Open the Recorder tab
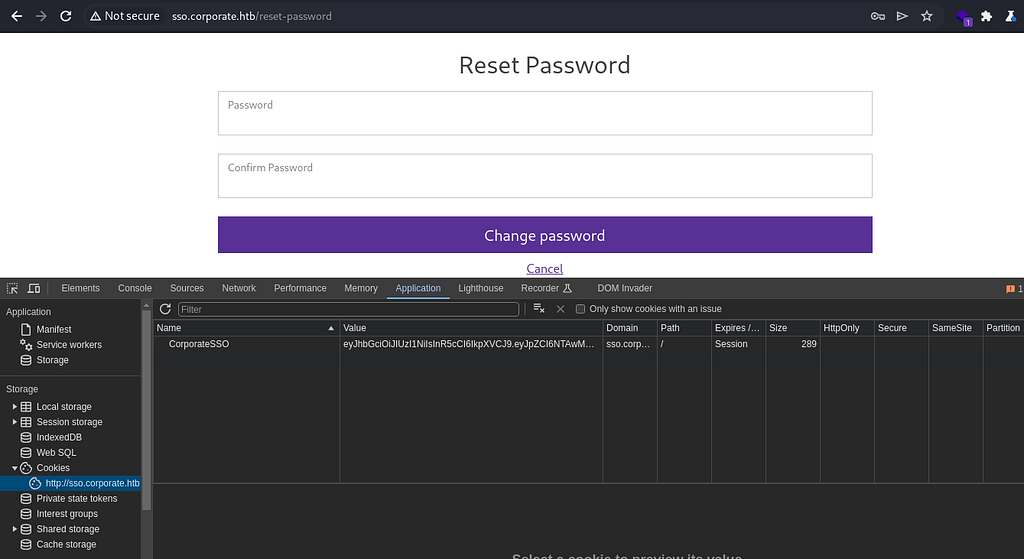This screenshot has width=1024, height=559. pyautogui.click(x=546, y=288)
